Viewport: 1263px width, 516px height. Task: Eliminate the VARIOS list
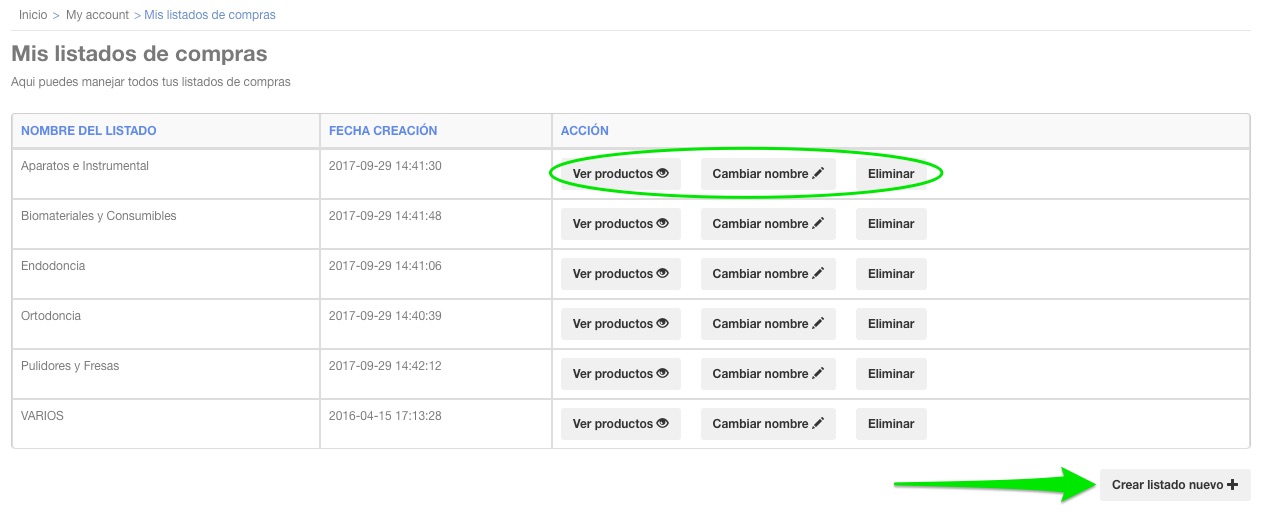(890, 424)
